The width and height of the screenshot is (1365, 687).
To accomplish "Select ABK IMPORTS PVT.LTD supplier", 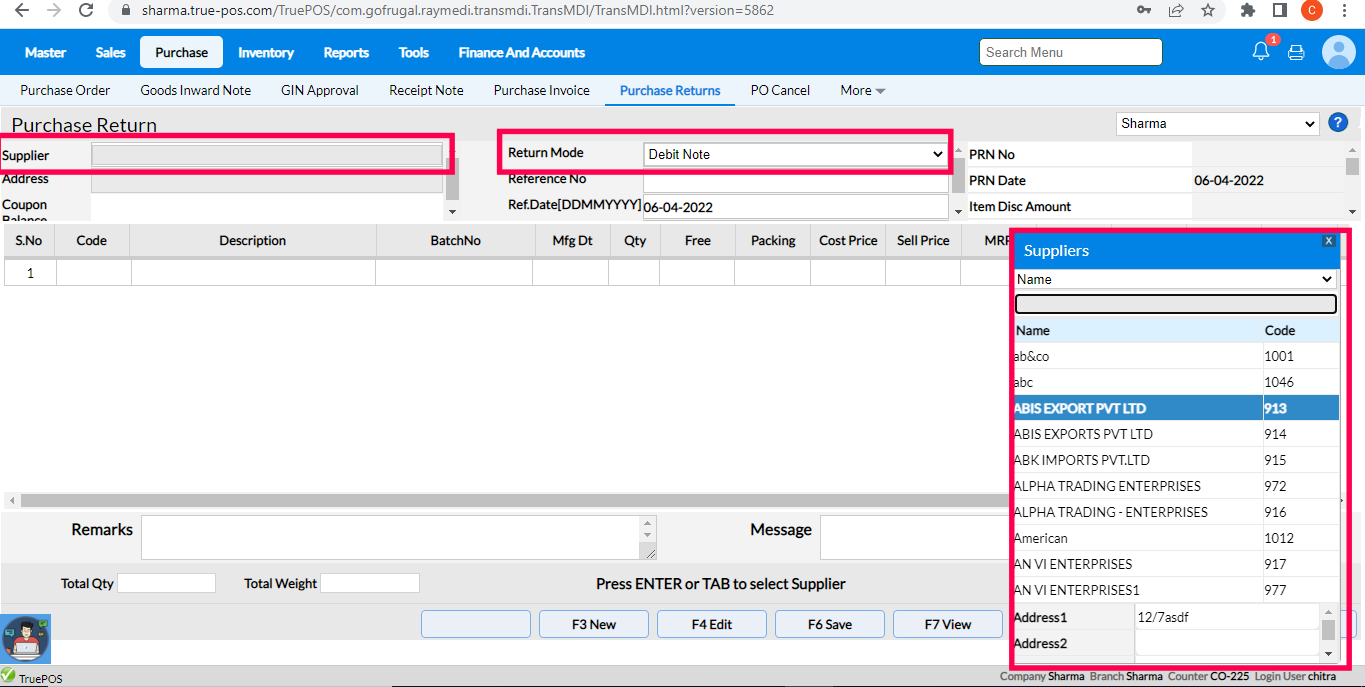I will point(1176,460).
